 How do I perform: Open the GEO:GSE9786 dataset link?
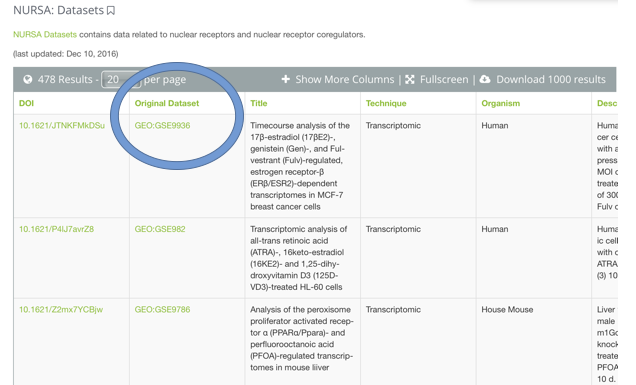[162, 310]
